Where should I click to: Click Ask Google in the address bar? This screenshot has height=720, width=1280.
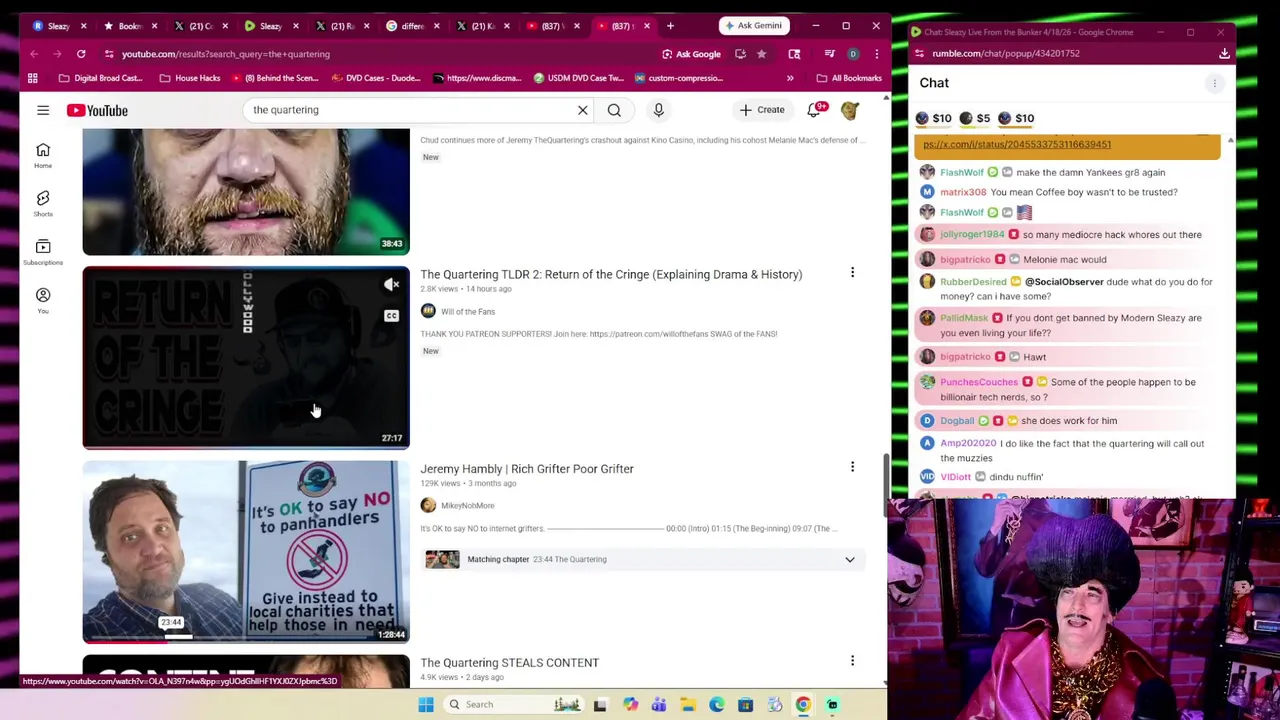[691, 54]
